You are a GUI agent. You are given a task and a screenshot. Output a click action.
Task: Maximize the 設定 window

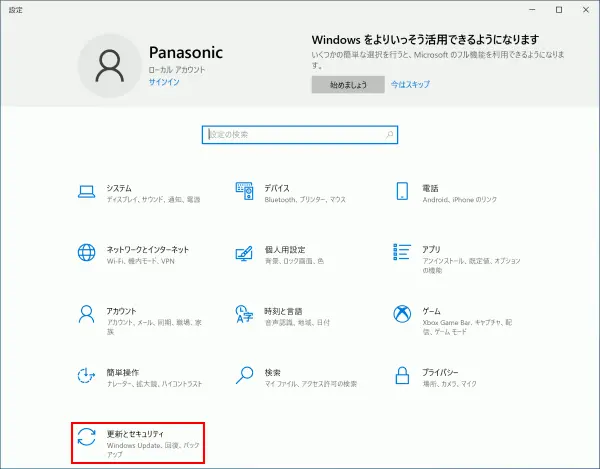tap(559, 10)
